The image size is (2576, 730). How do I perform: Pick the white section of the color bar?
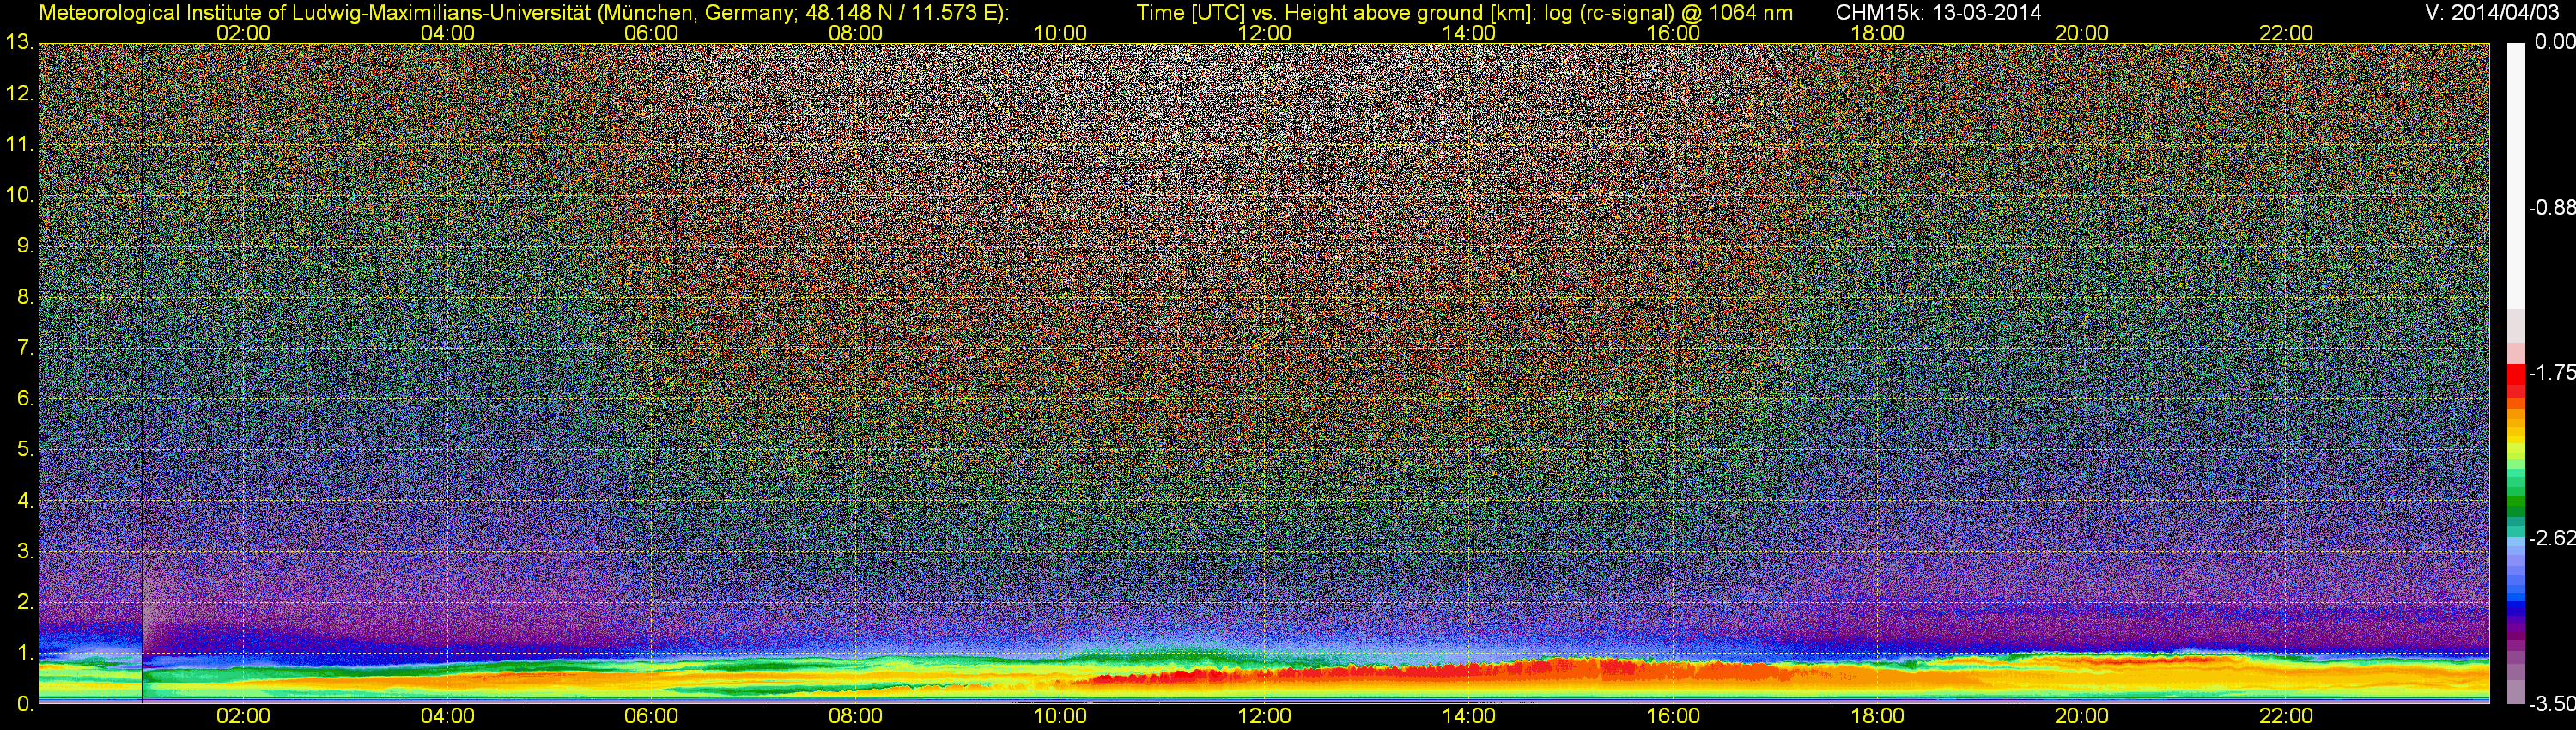pyautogui.click(x=2516, y=175)
